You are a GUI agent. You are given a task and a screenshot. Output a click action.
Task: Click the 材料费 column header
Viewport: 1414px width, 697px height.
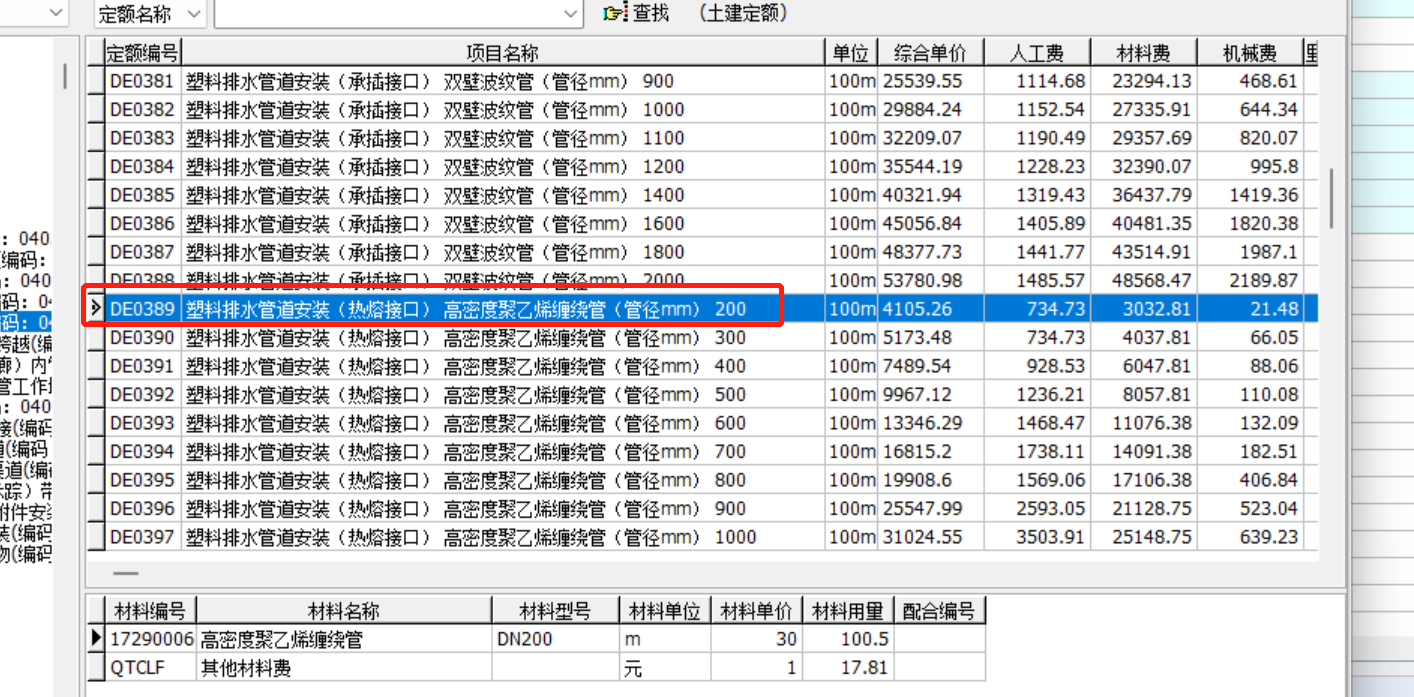pyautogui.click(x=1144, y=53)
